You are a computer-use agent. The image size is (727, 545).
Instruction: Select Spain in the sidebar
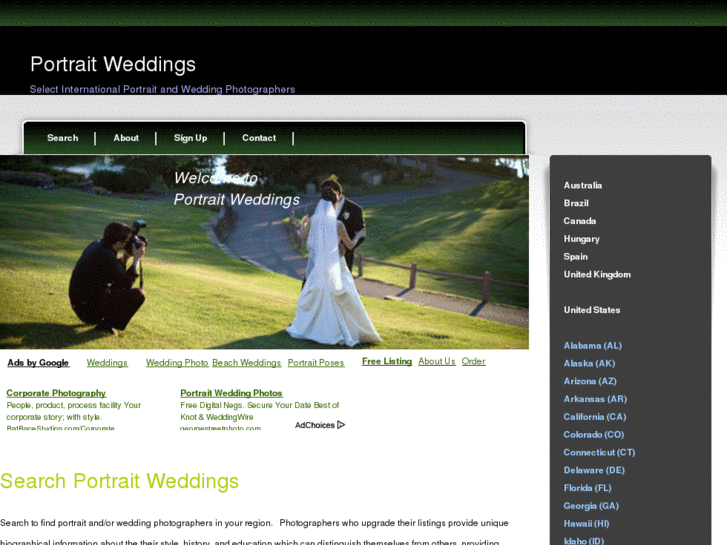pyautogui.click(x=575, y=256)
